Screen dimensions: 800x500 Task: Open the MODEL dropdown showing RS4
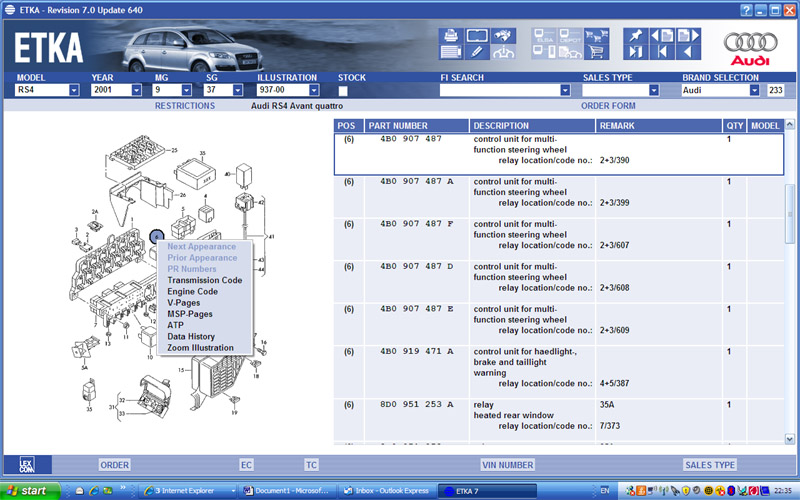[x=74, y=90]
